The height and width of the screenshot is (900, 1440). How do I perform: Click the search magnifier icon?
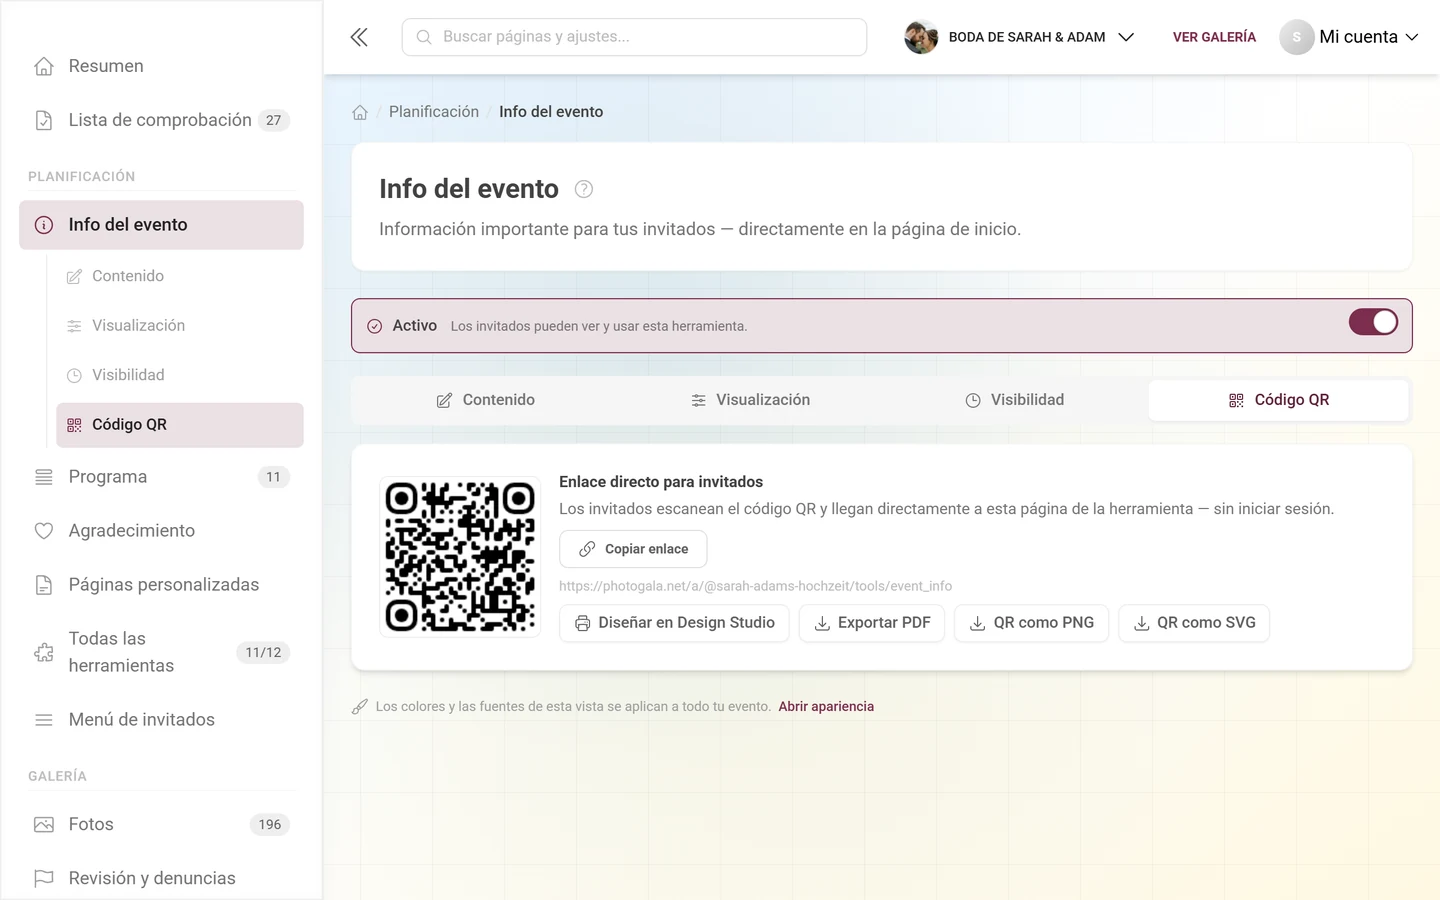point(424,37)
